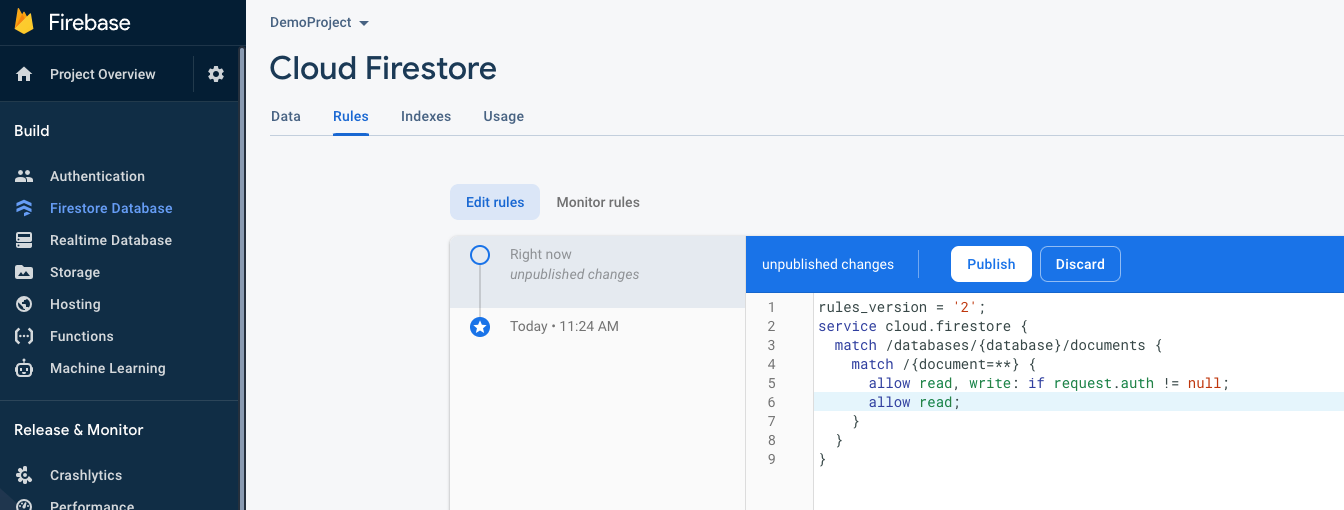This screenshot has width=1344, height=510.
Task: Place cursor on 'rules_version' code line
Action: tap(902, 307)
